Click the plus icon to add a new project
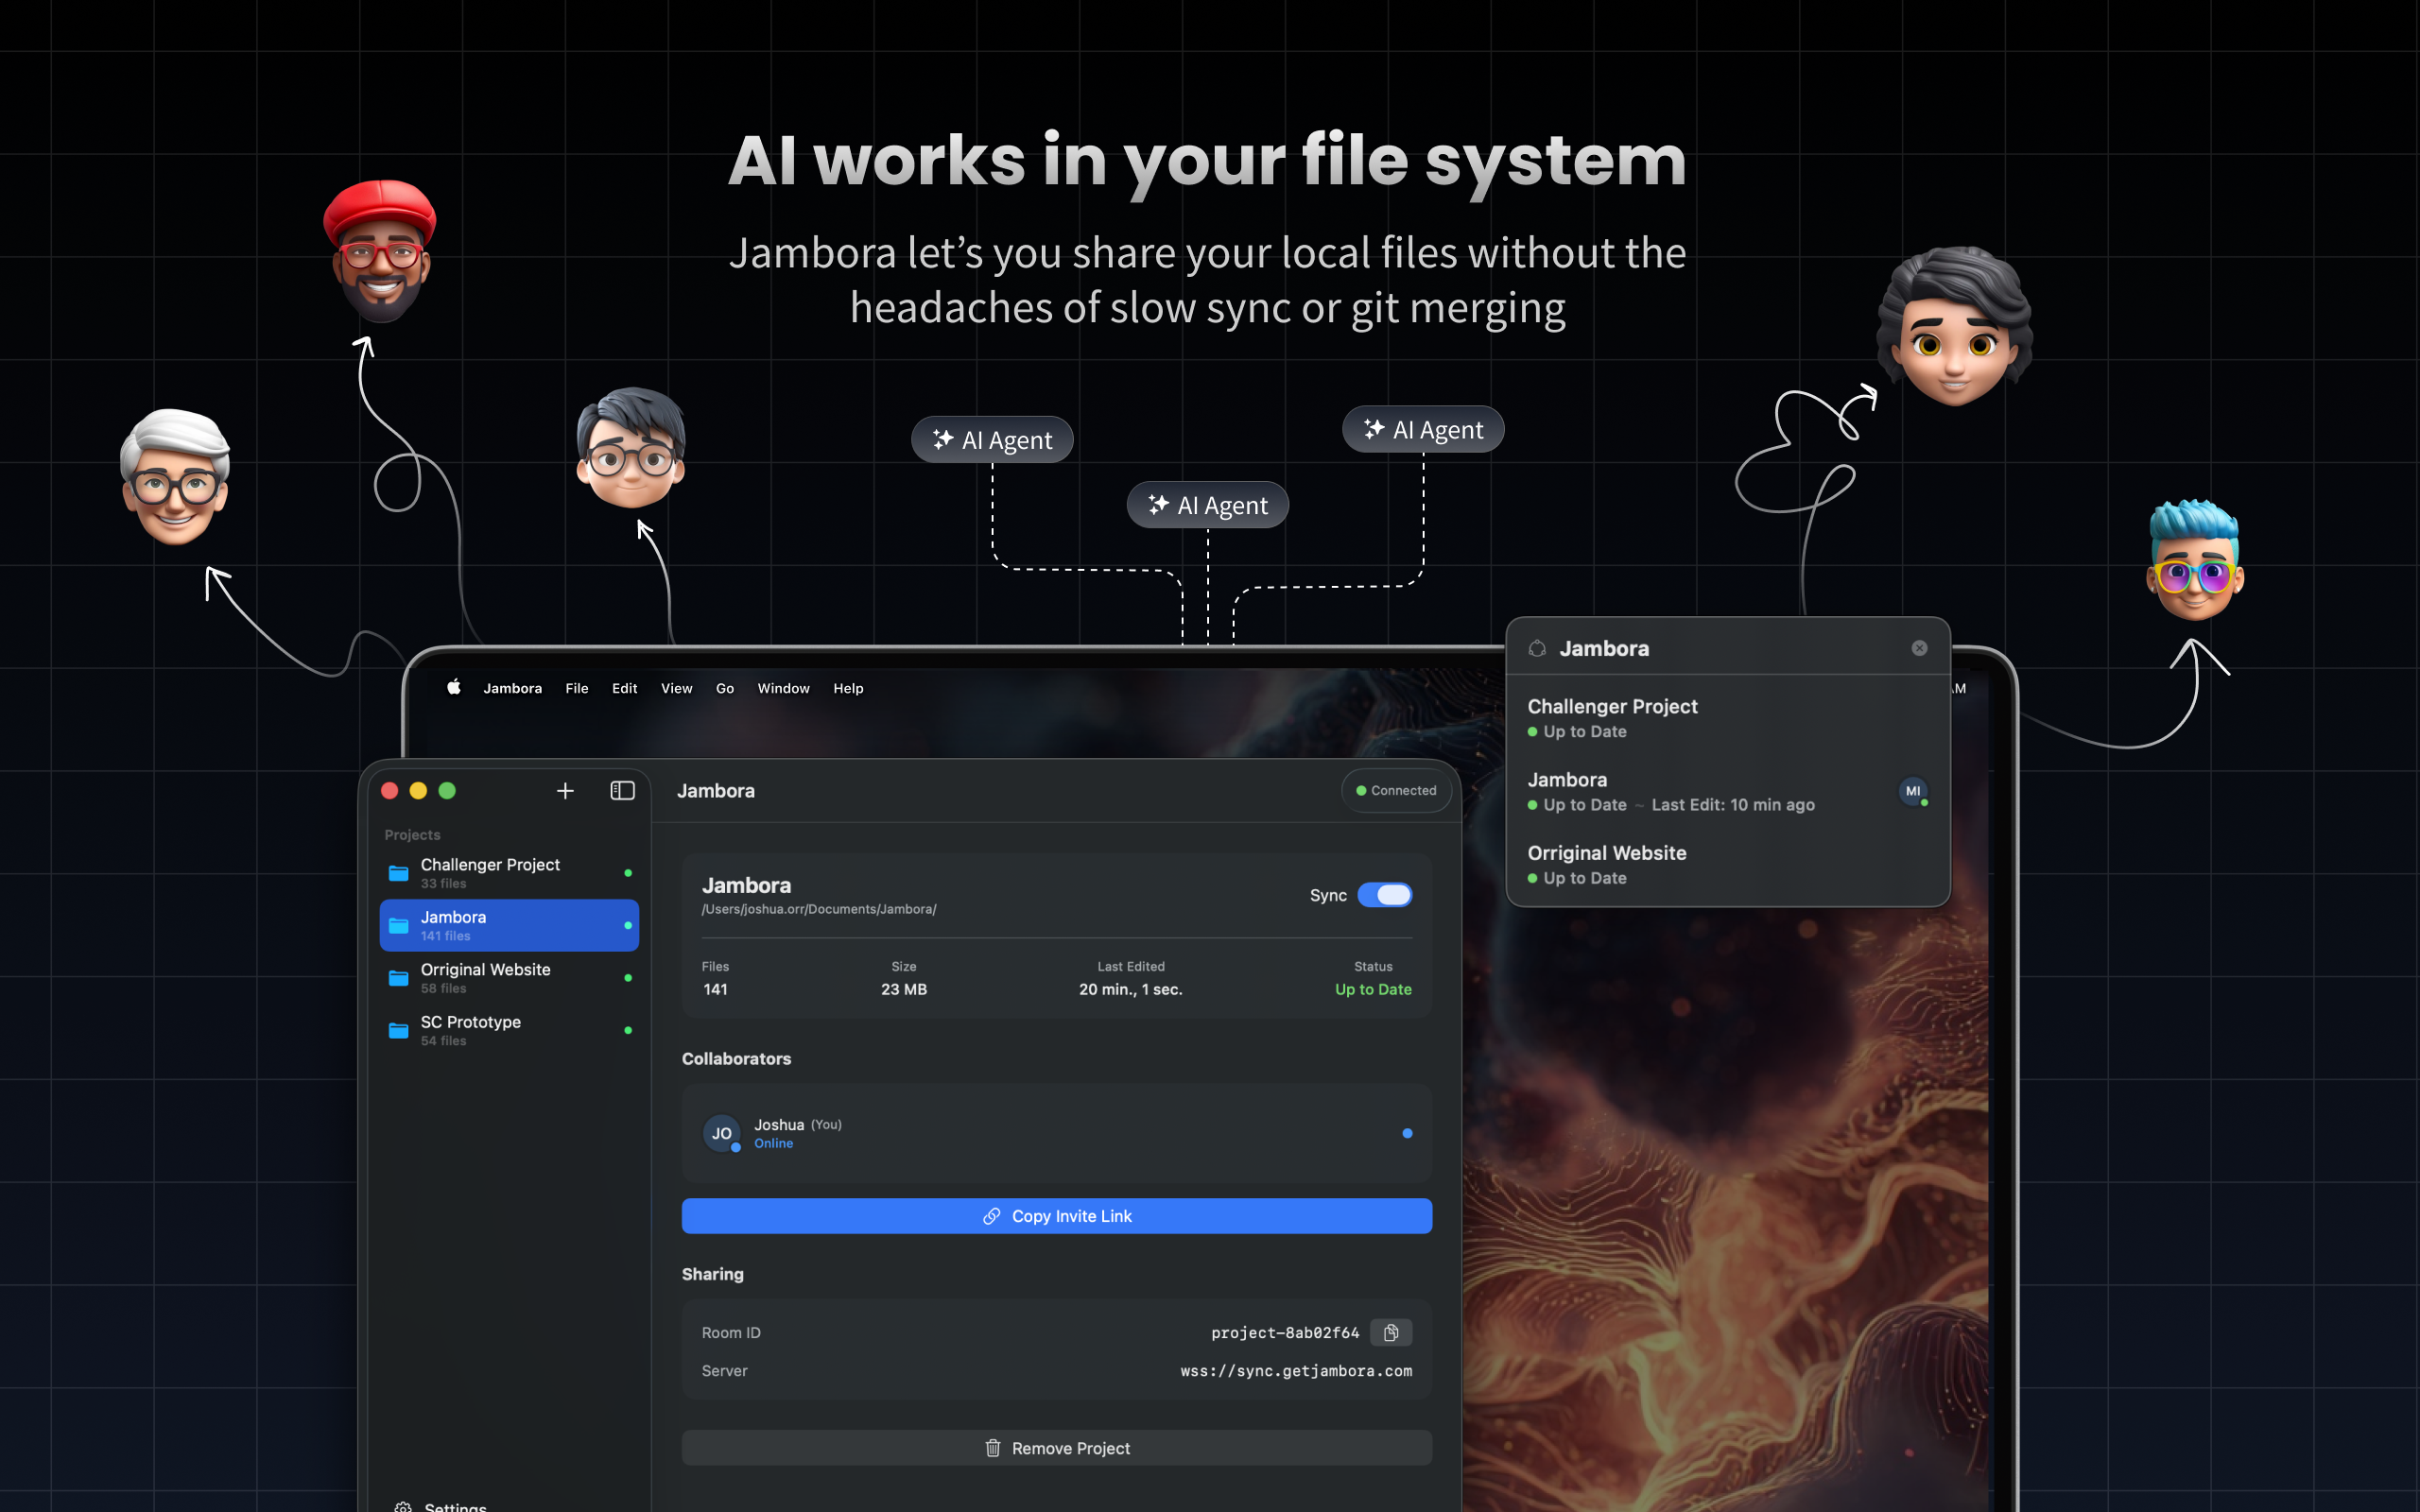The height and width of the screenshot is (1512, 2420). click(x=565, y=790)
